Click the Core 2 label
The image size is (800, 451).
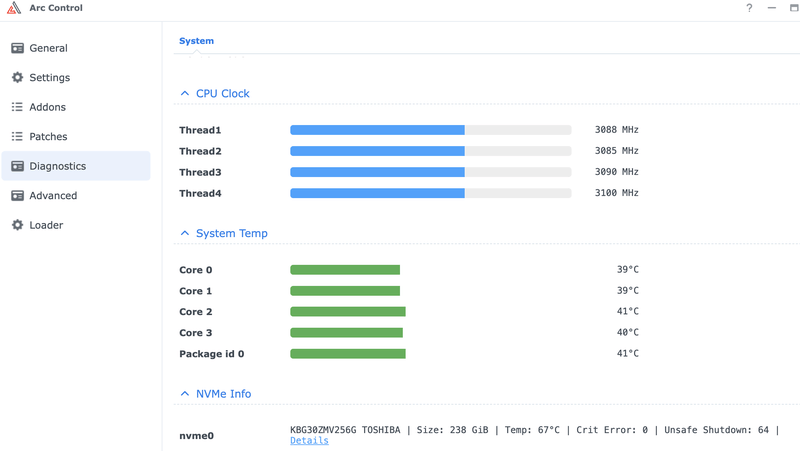pyautogui.click(x=195, y=312)
